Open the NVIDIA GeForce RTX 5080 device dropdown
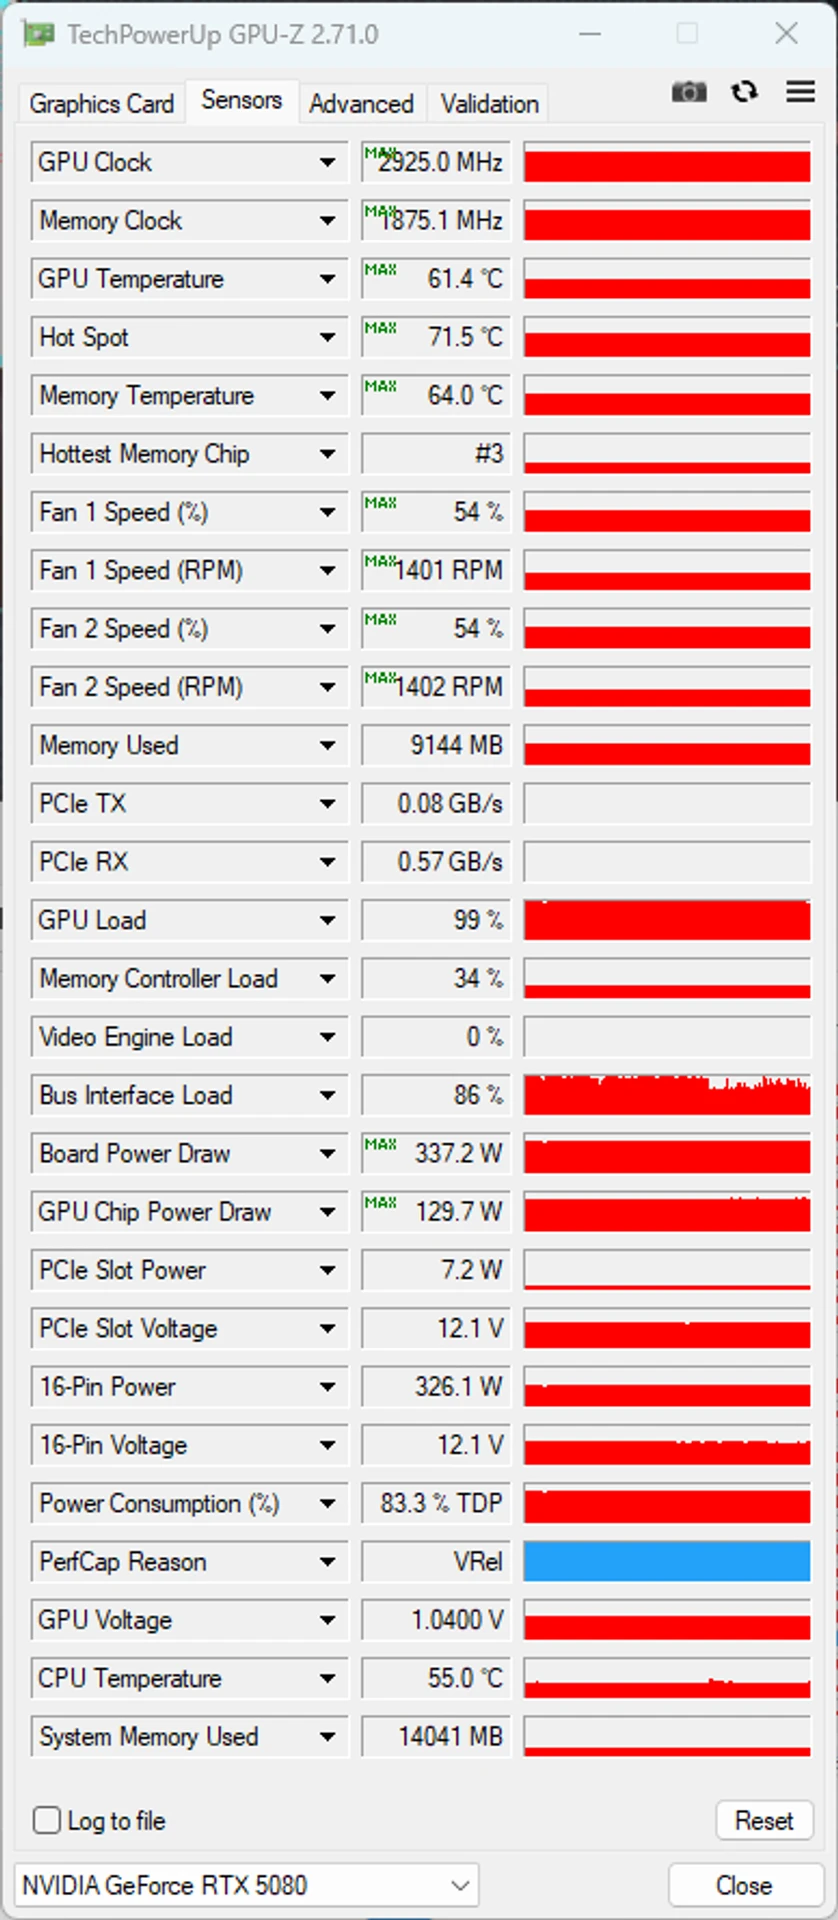The height and width of the screenshot is (1920, 838). [246, 1885]
